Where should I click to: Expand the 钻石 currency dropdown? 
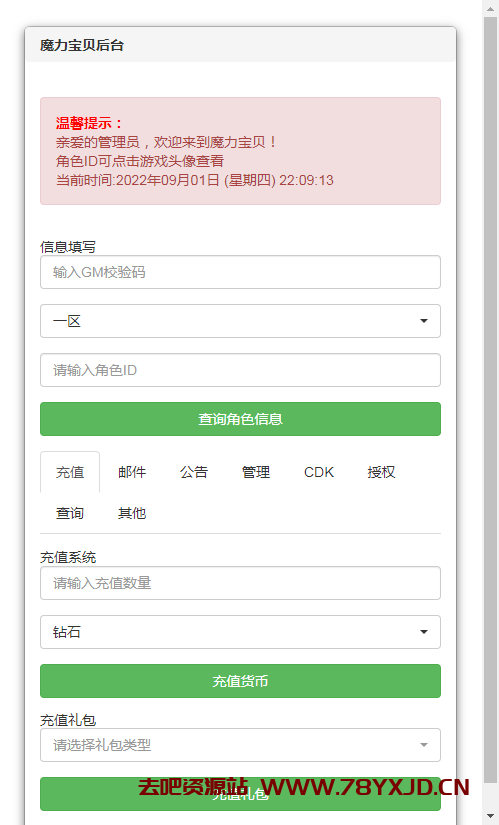(240, 632)
